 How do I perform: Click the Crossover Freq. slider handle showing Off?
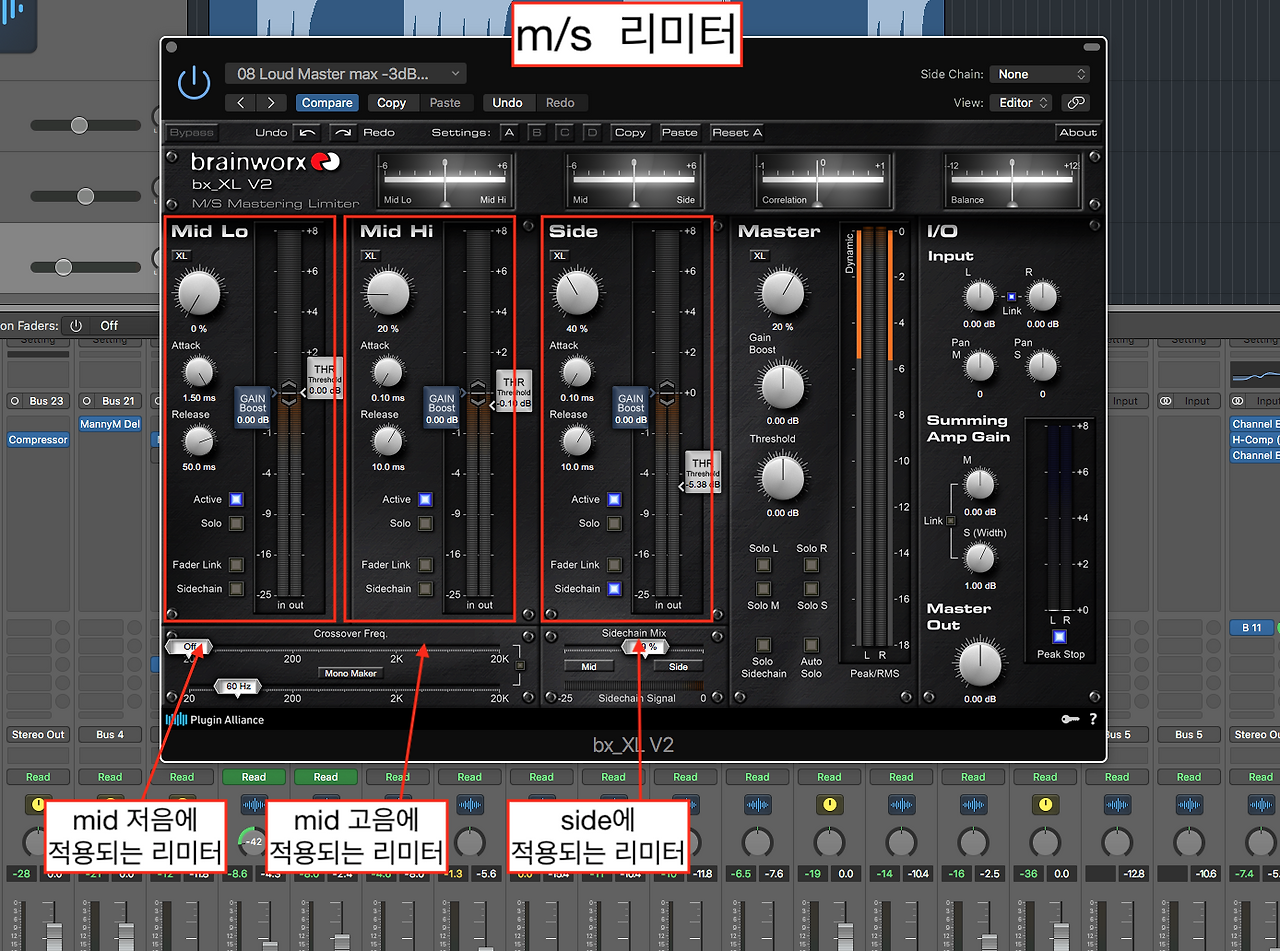(189, 647)
